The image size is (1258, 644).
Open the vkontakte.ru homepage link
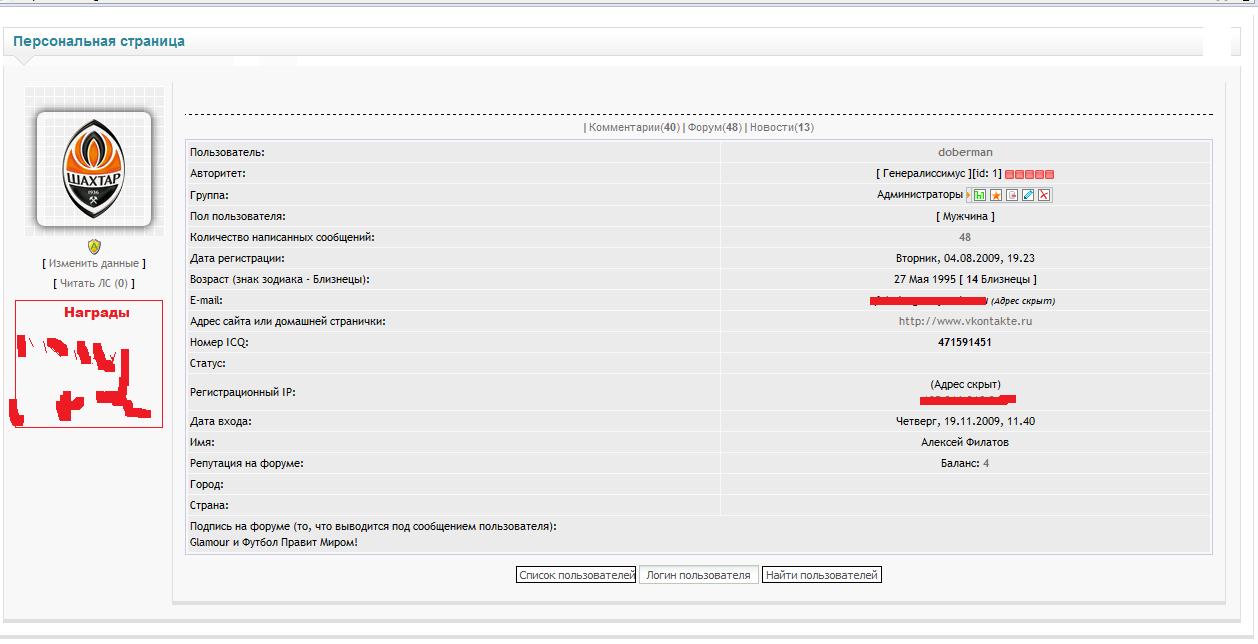pos(965,321)
